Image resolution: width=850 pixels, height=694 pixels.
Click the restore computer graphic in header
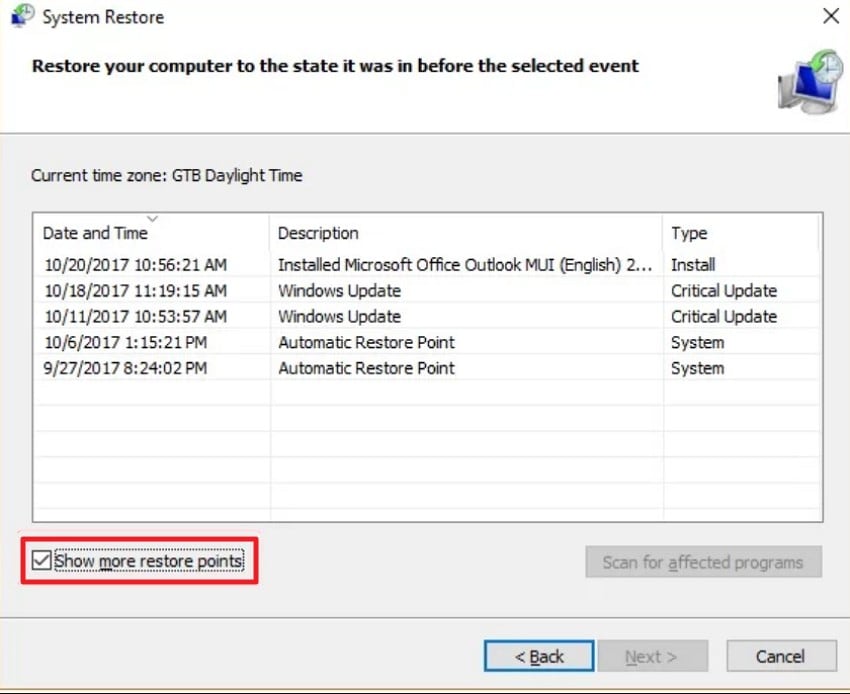point(809,80)
